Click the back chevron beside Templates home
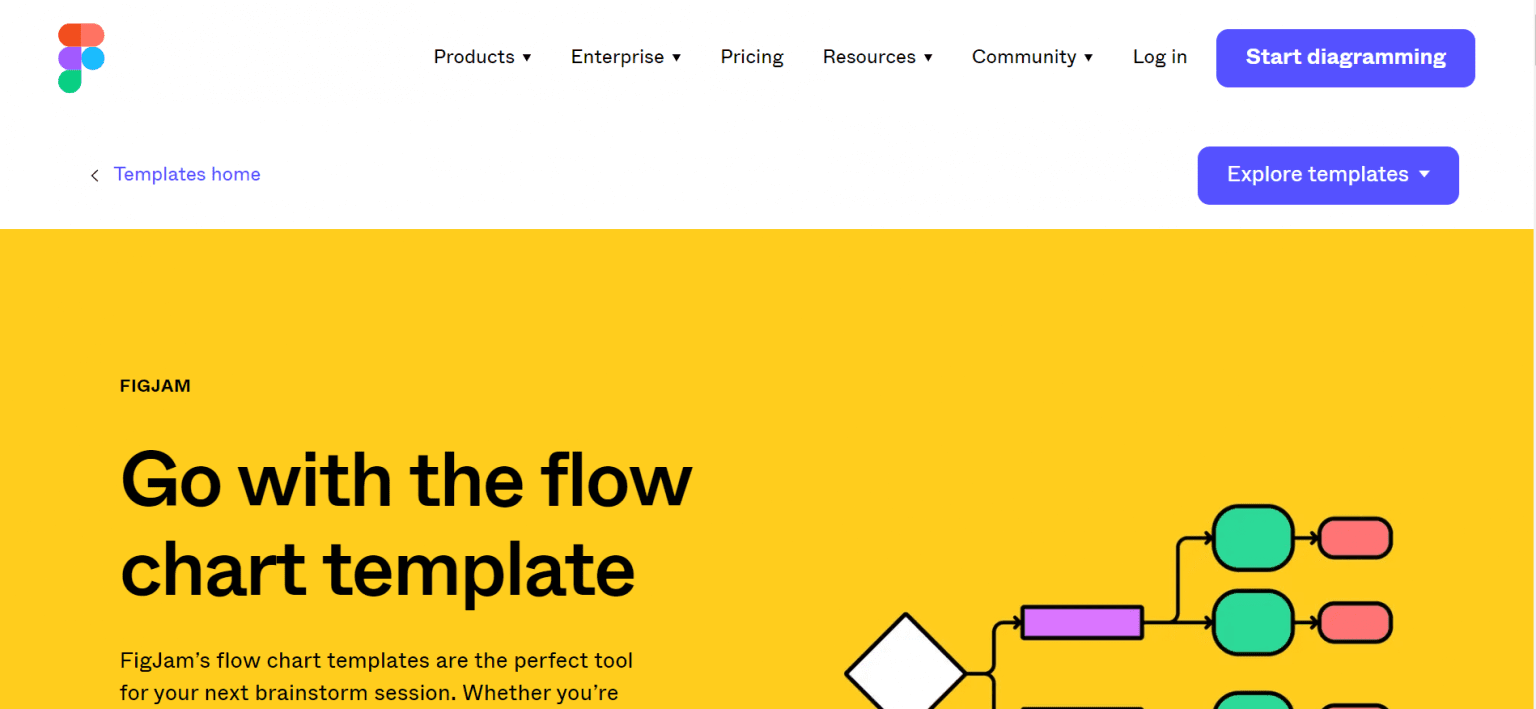Screen dimensions: 1536x709 click(x=94, y=174)
